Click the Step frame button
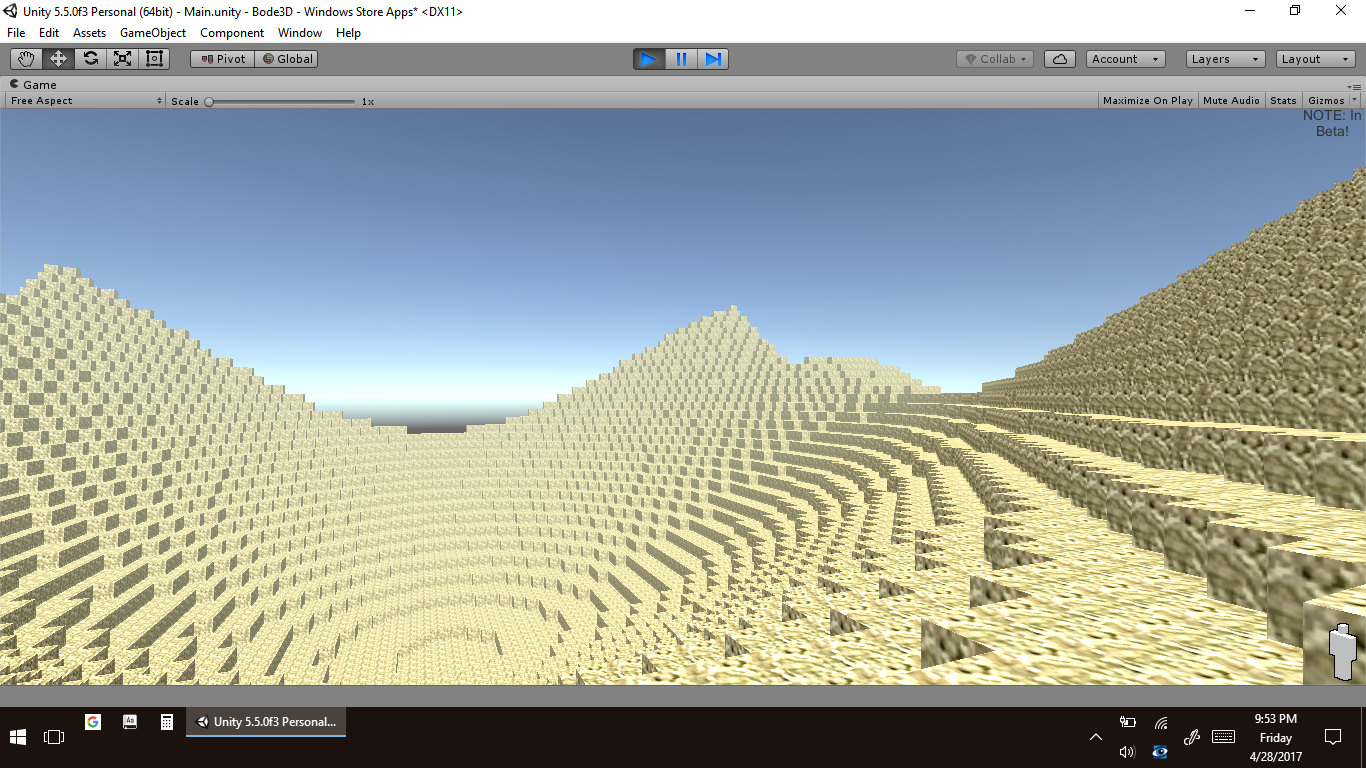Viewport: 1366px width, 768px height. tap(713, 59)
